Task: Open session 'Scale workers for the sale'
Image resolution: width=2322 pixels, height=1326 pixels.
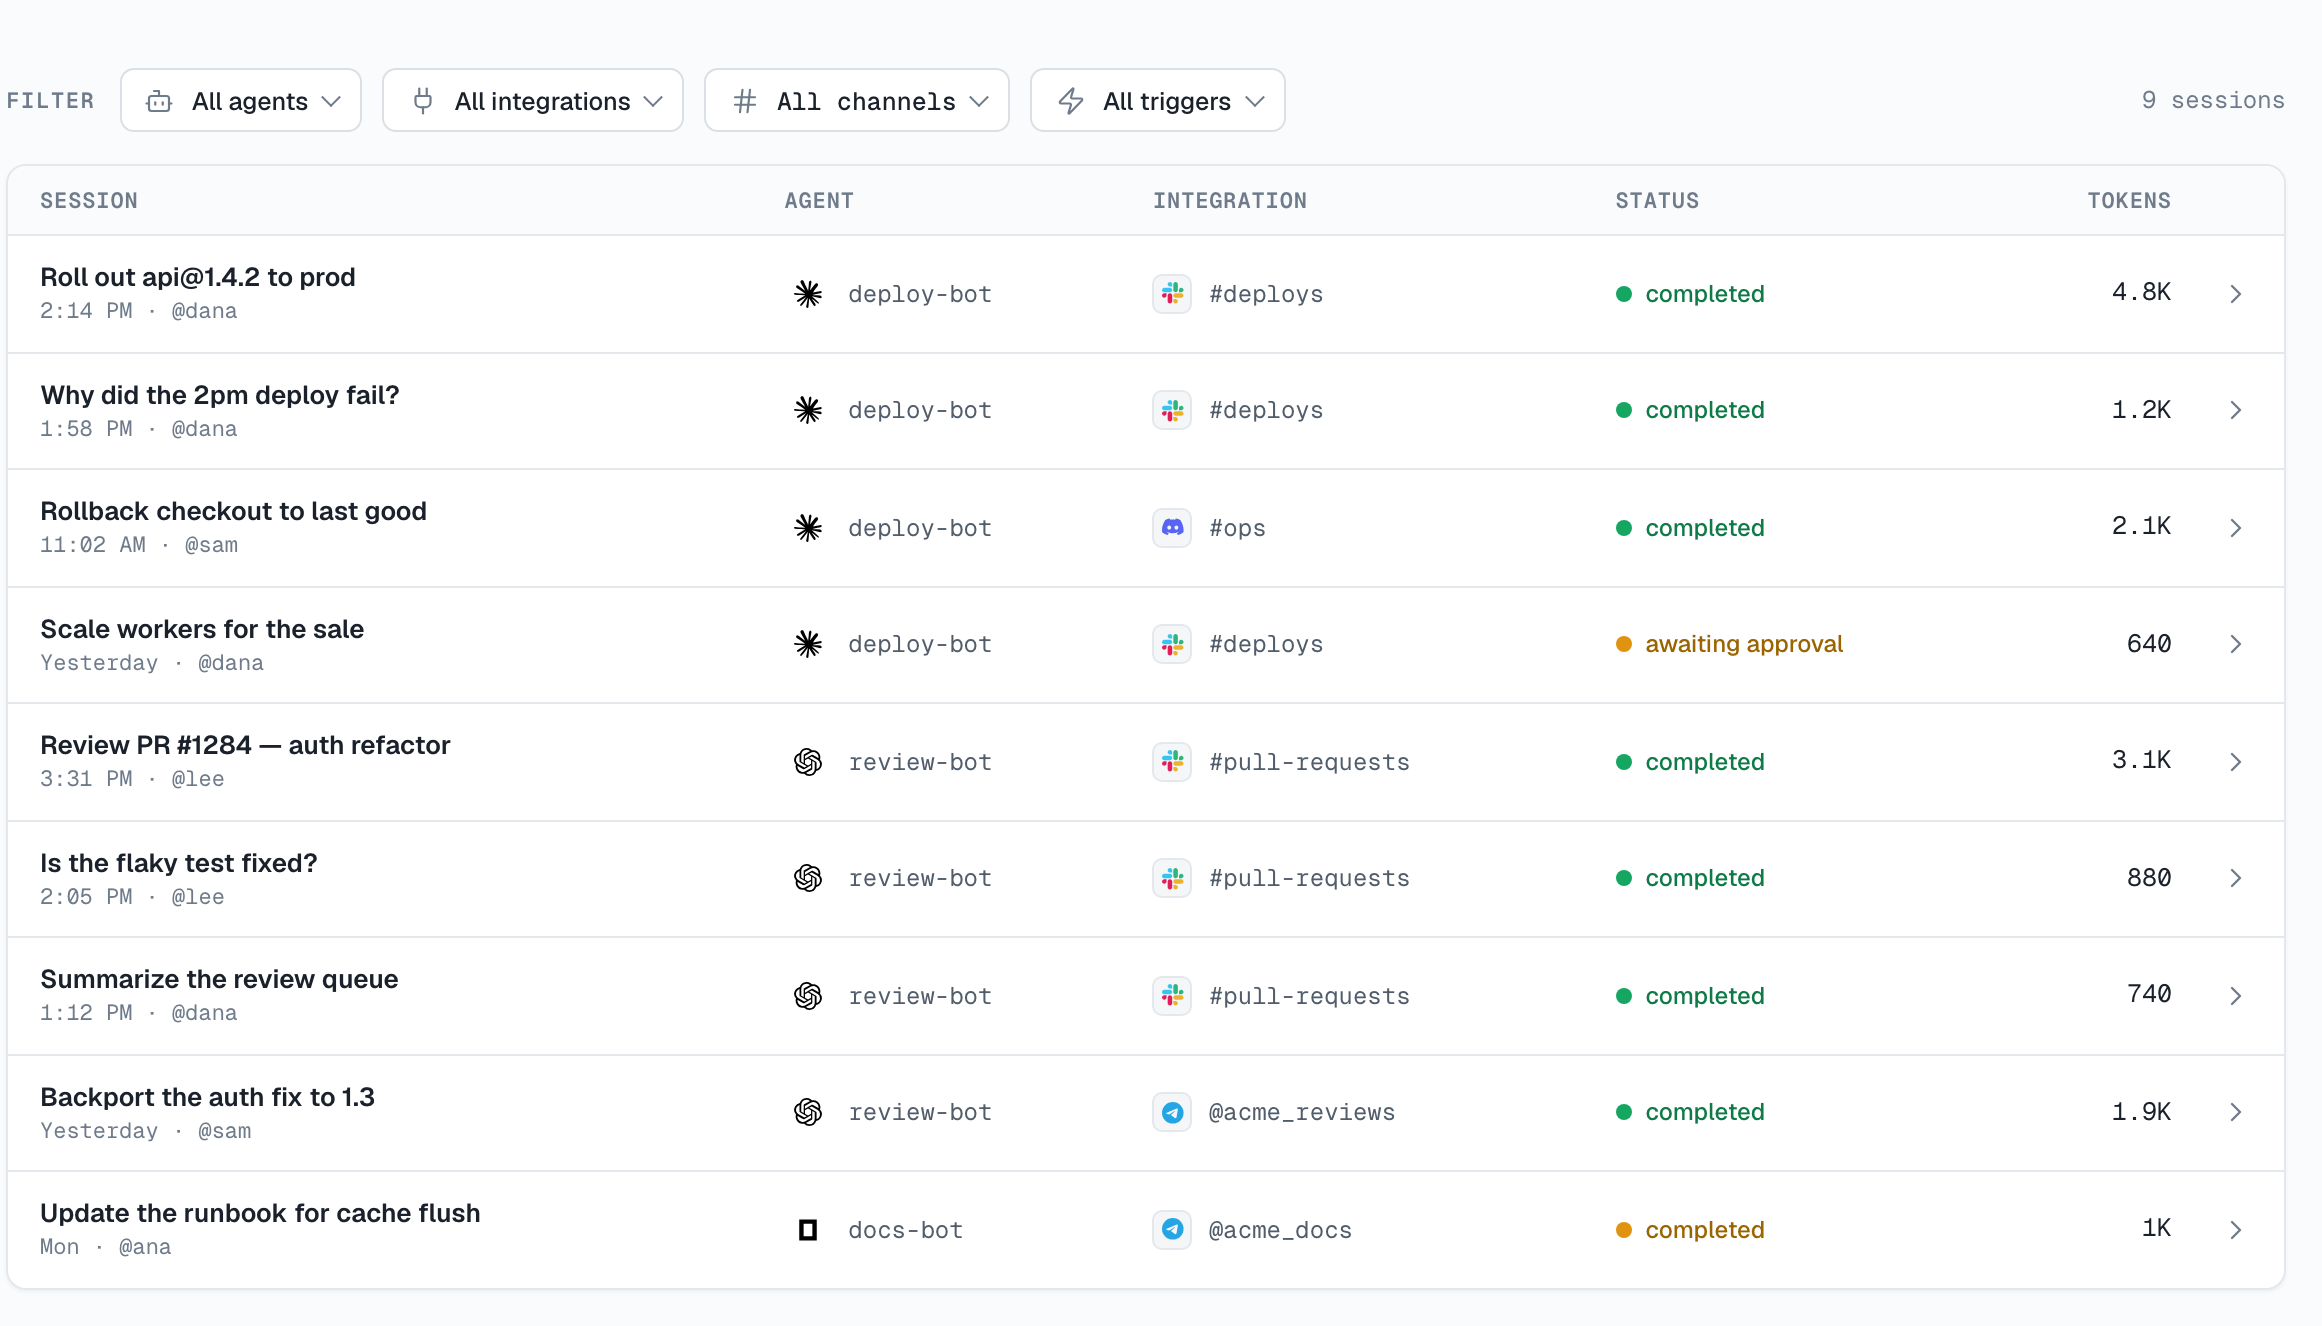Action: (202, 629)
